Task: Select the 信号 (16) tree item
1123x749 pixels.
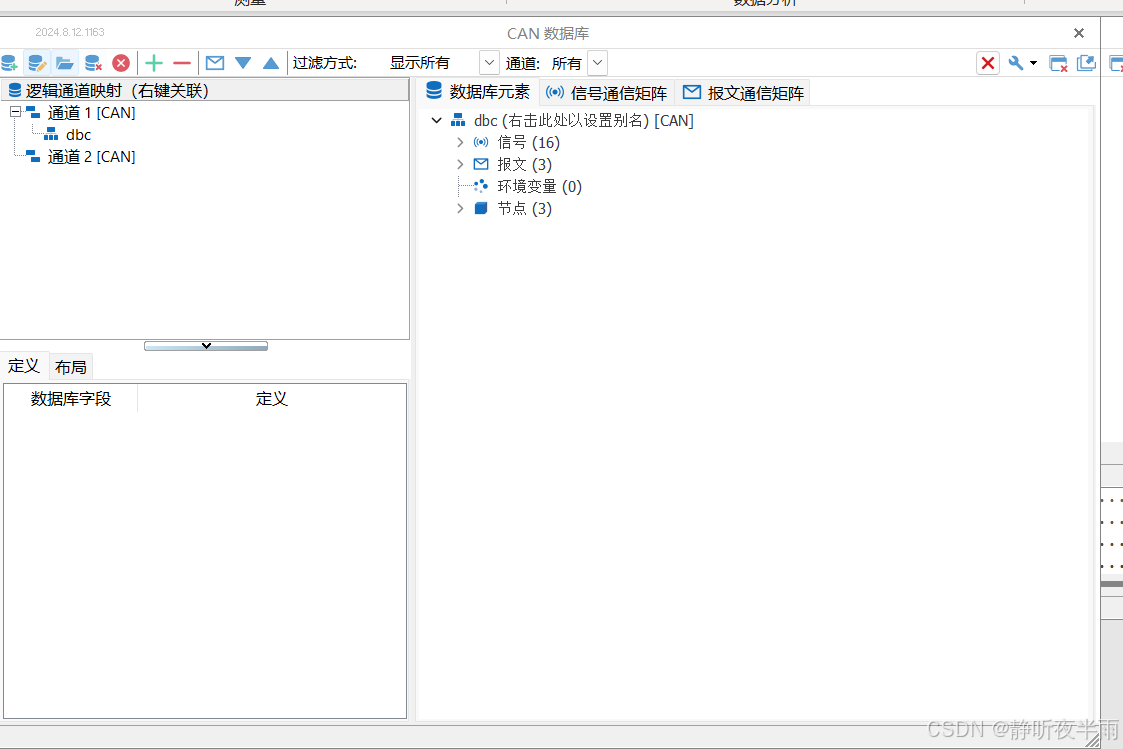Action: click(529, 142)
